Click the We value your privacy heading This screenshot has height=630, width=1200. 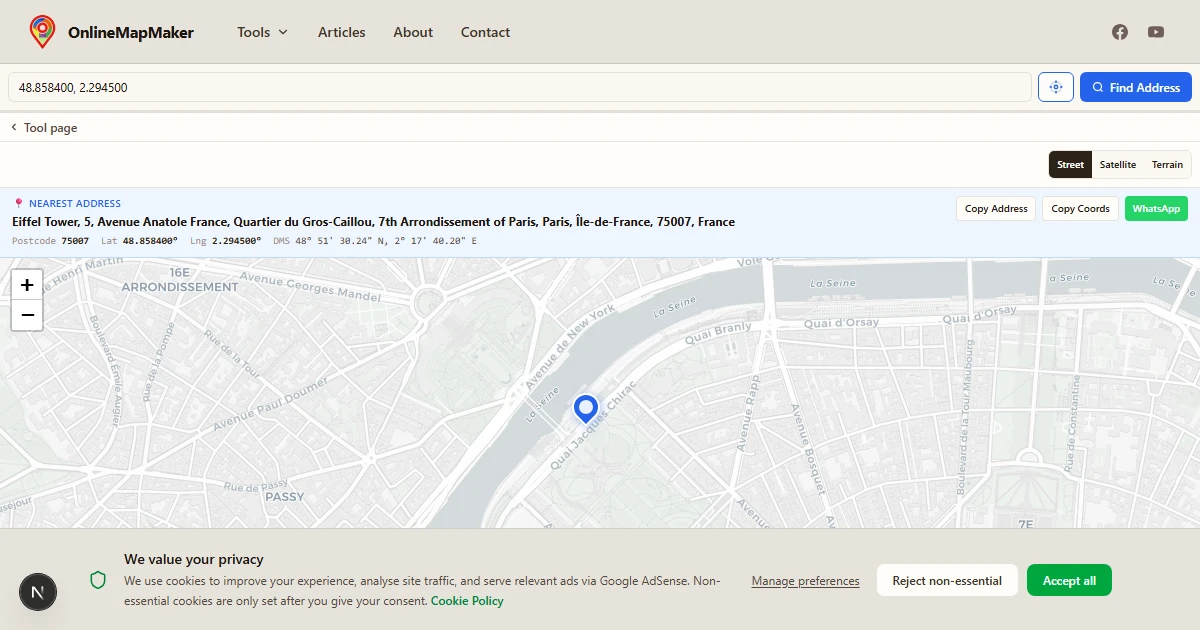tap(194, 559)
